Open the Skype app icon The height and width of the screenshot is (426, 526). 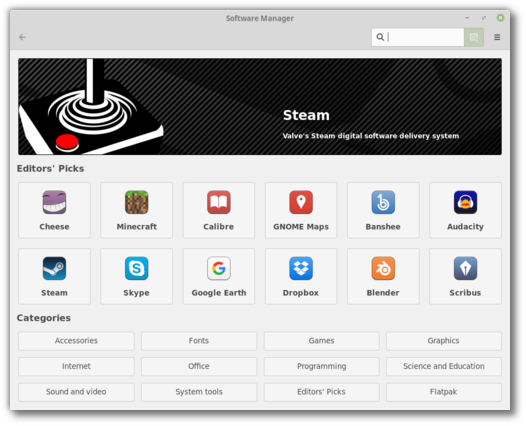(x=137, y=268)
